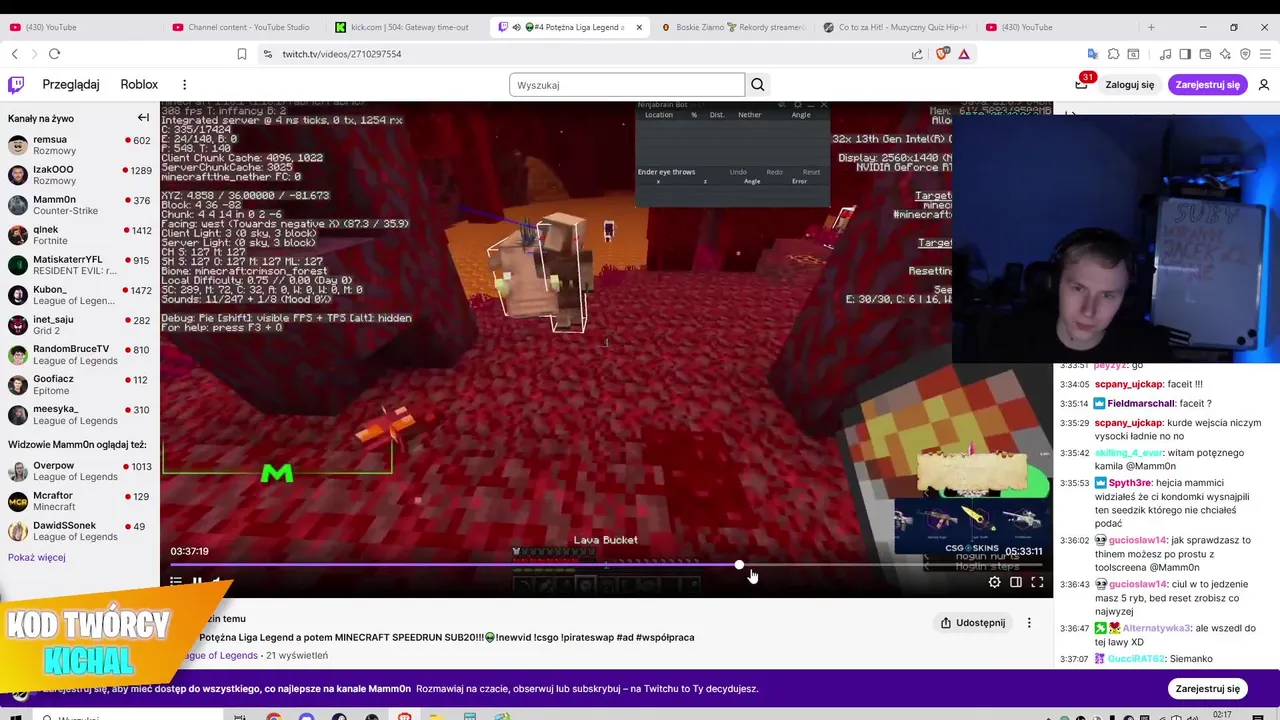Open IzakOOO channel in sidebar
This screenshot has width=1280, height=720.
(x=80, y=175)
